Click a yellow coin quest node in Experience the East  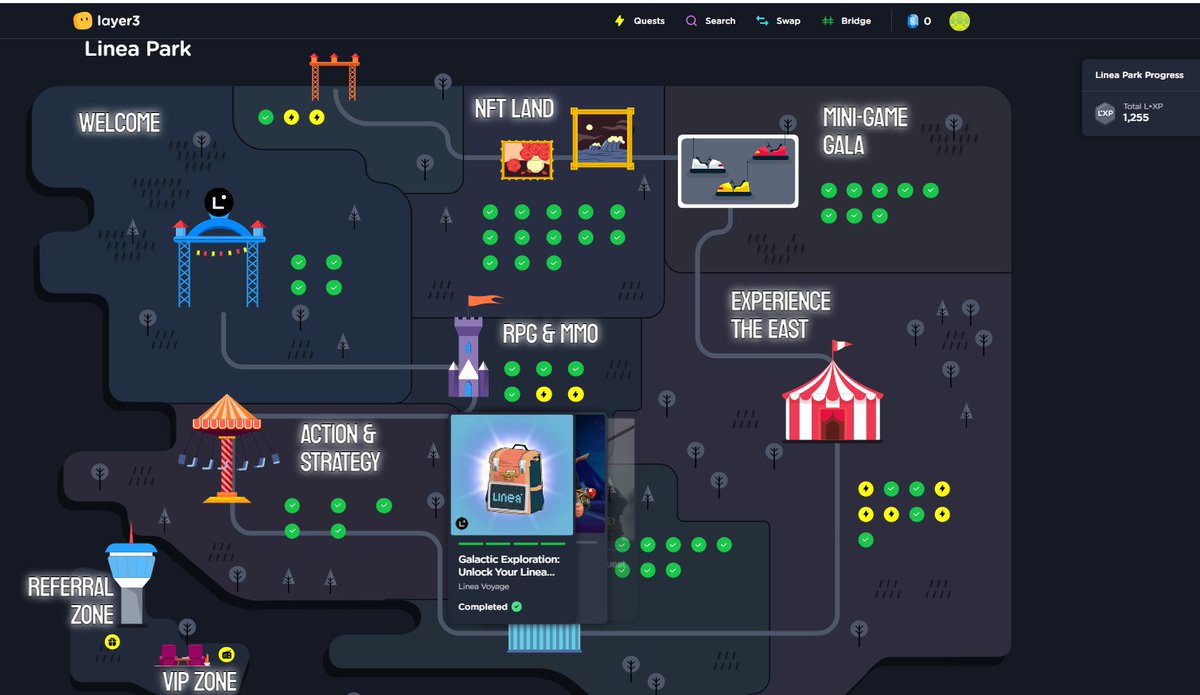coord(864,490)
